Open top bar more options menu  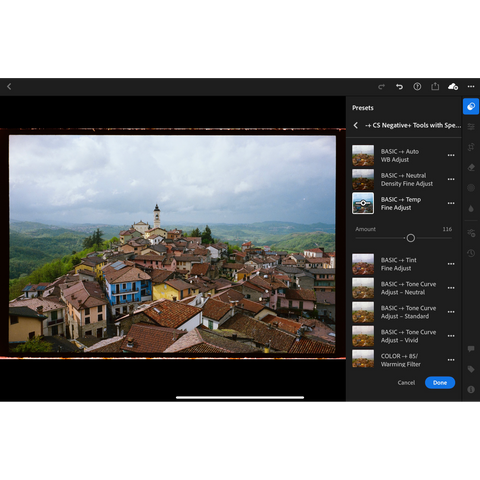(471, 87)
